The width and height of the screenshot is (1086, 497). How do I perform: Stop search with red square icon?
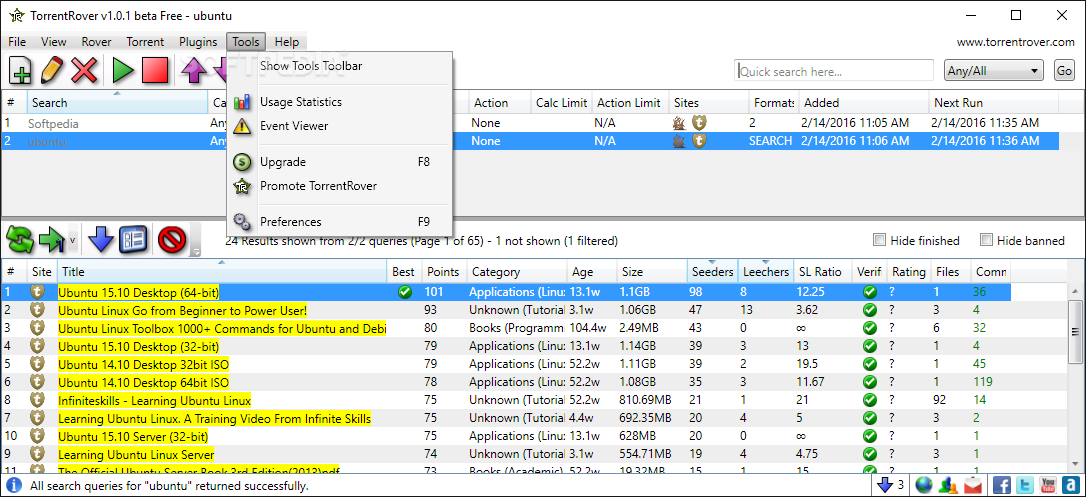click(155, 71)
